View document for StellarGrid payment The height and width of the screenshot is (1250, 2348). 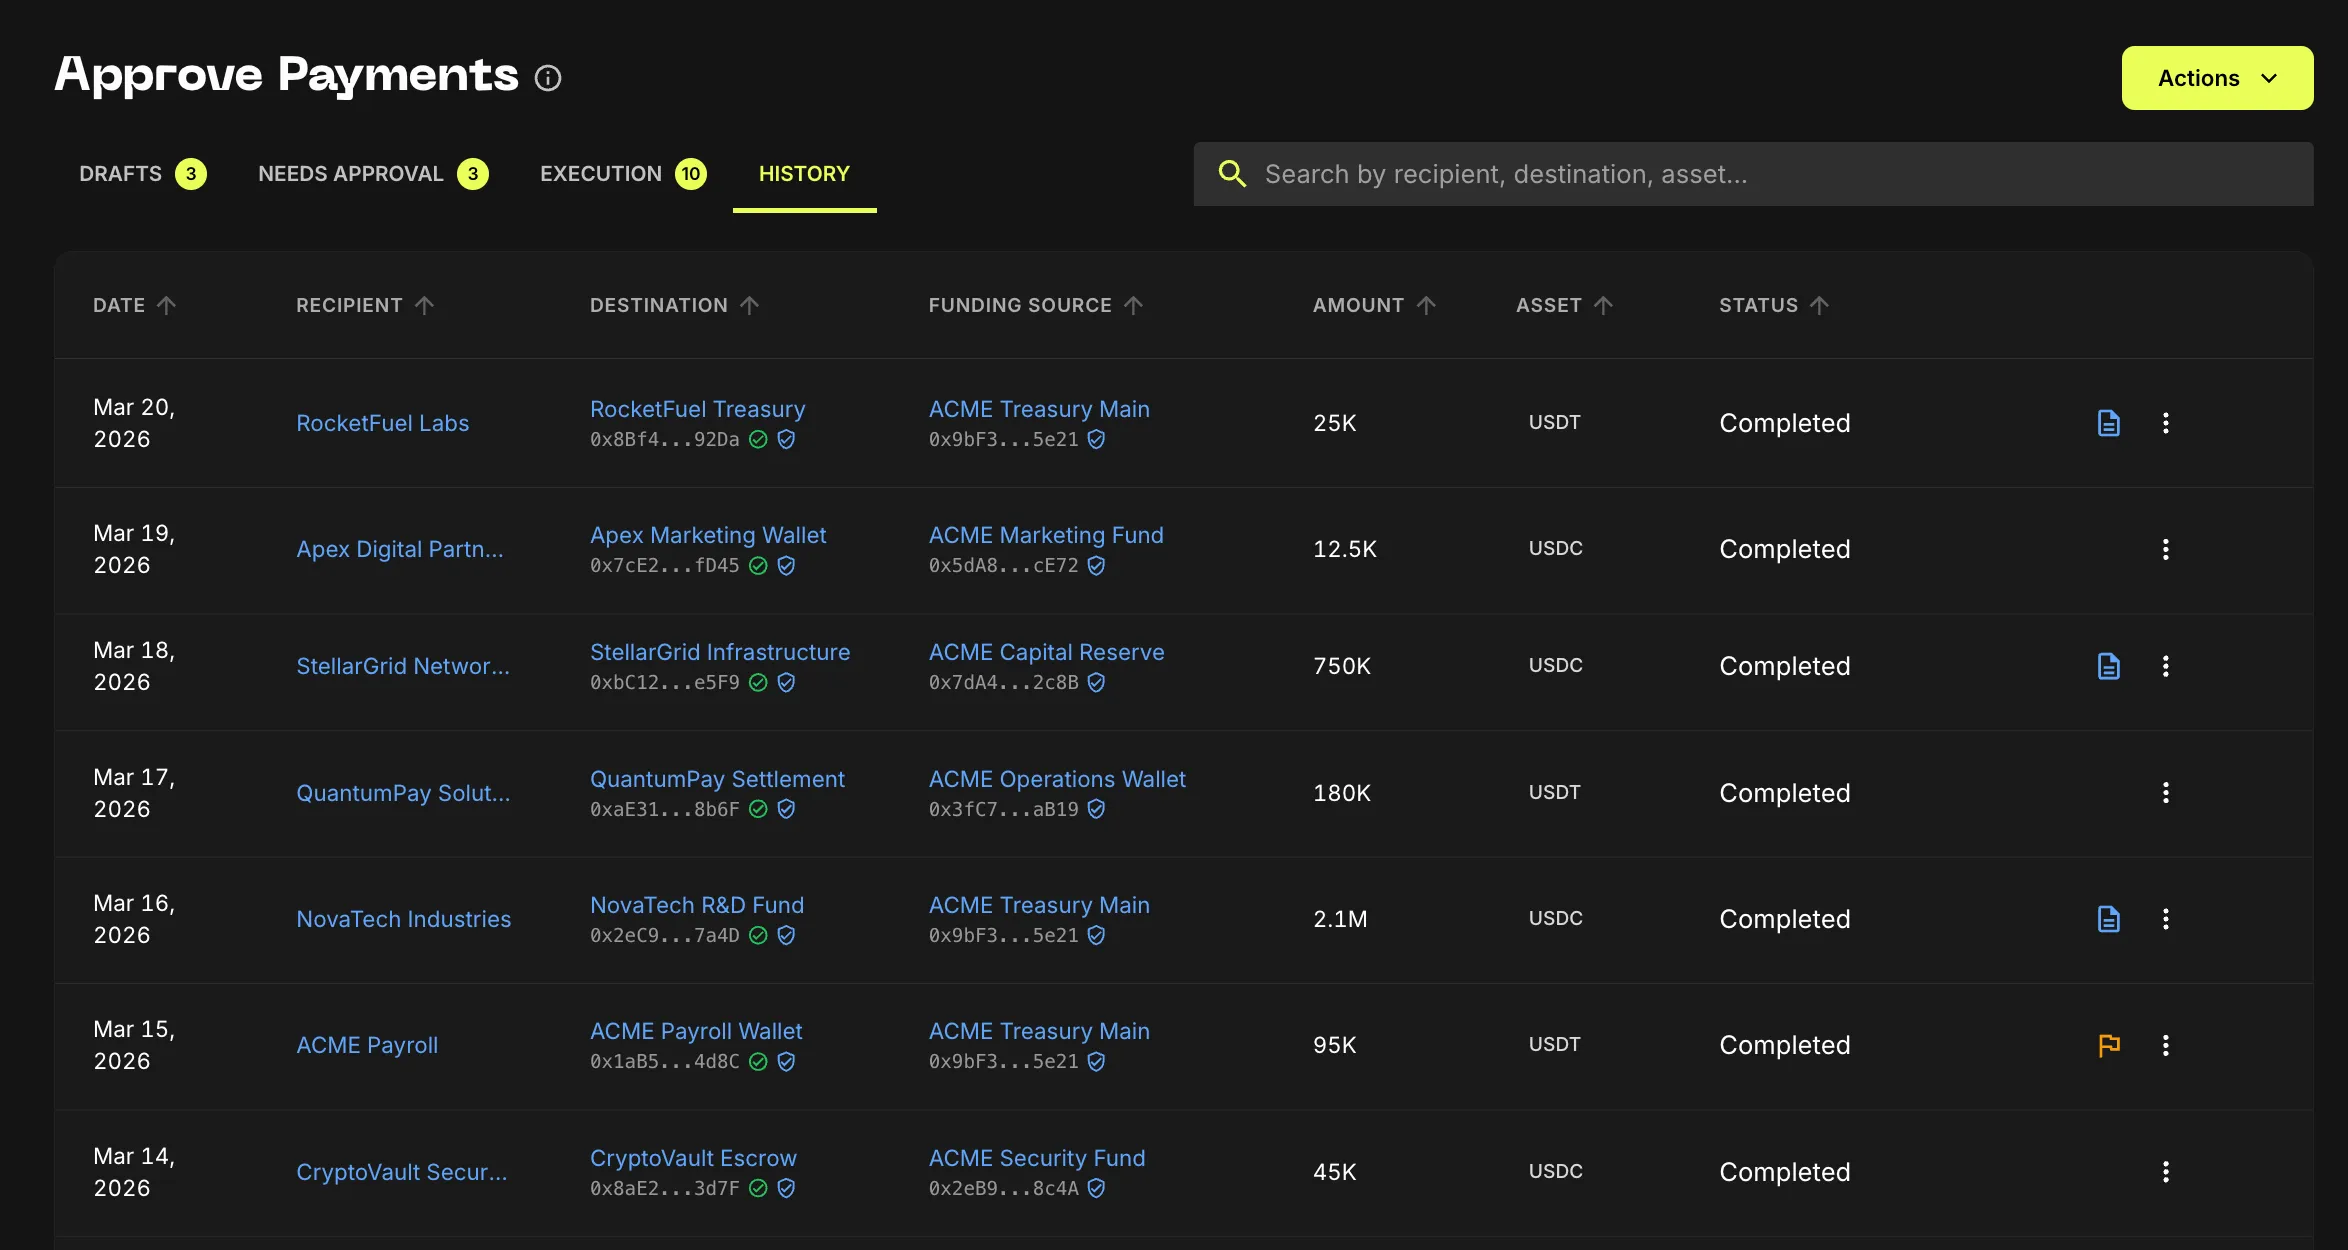[x=2109, y=666]
